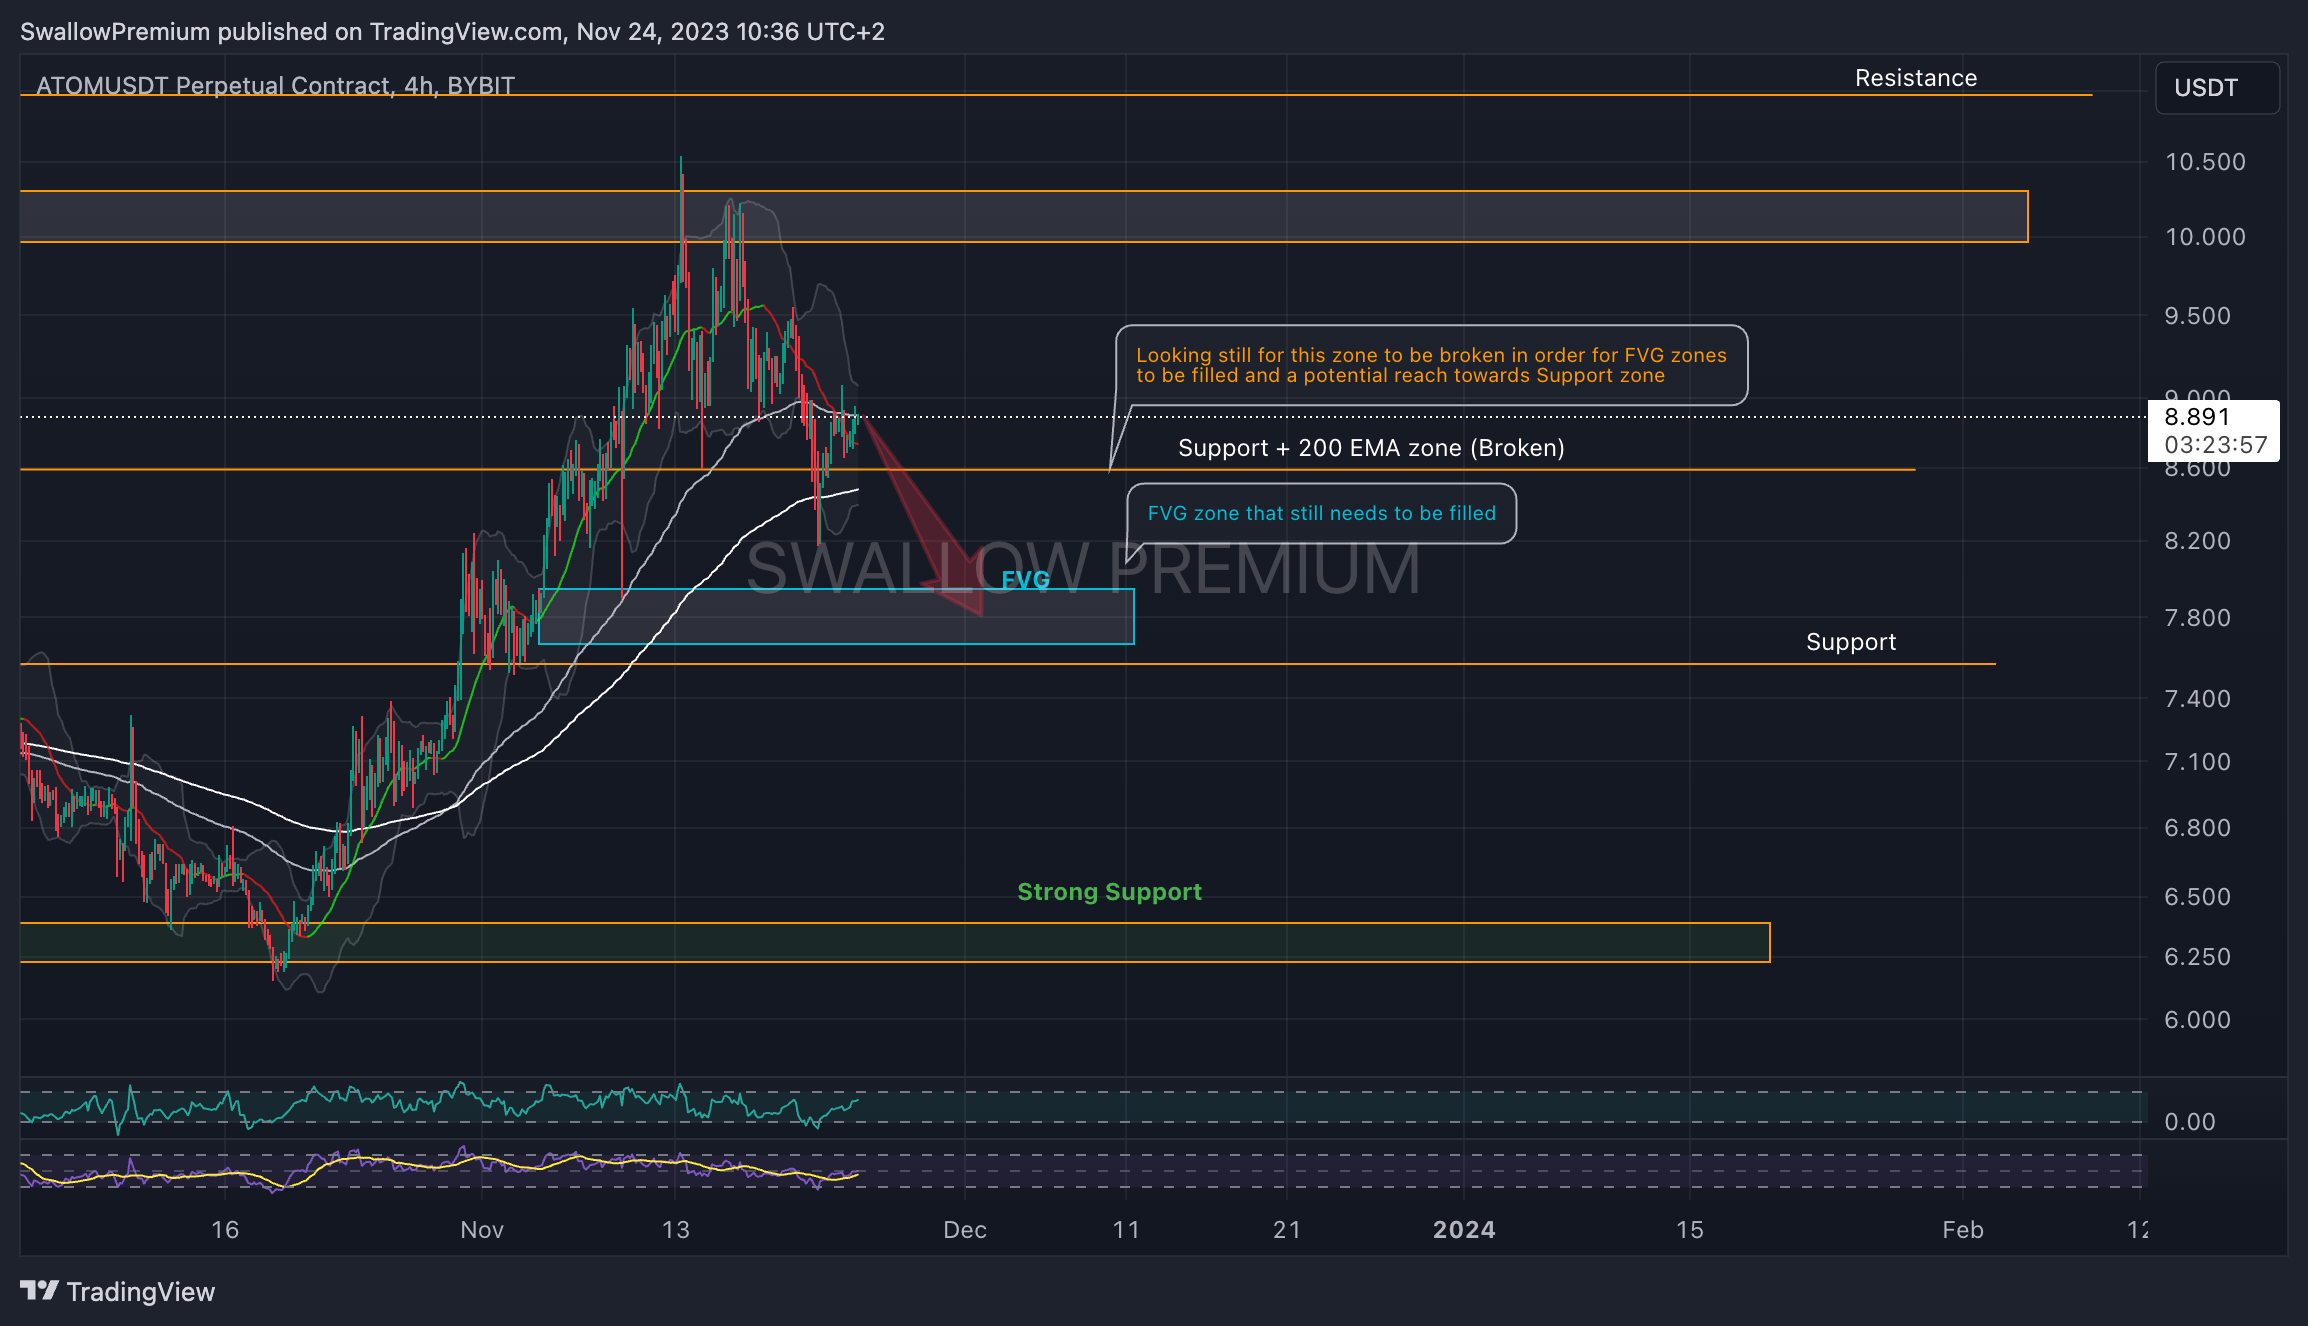Click the TradingView logo at bottom left
Image resolution: width=2308 pixels, height=1326 pixels.
(x=118, y=1291)
